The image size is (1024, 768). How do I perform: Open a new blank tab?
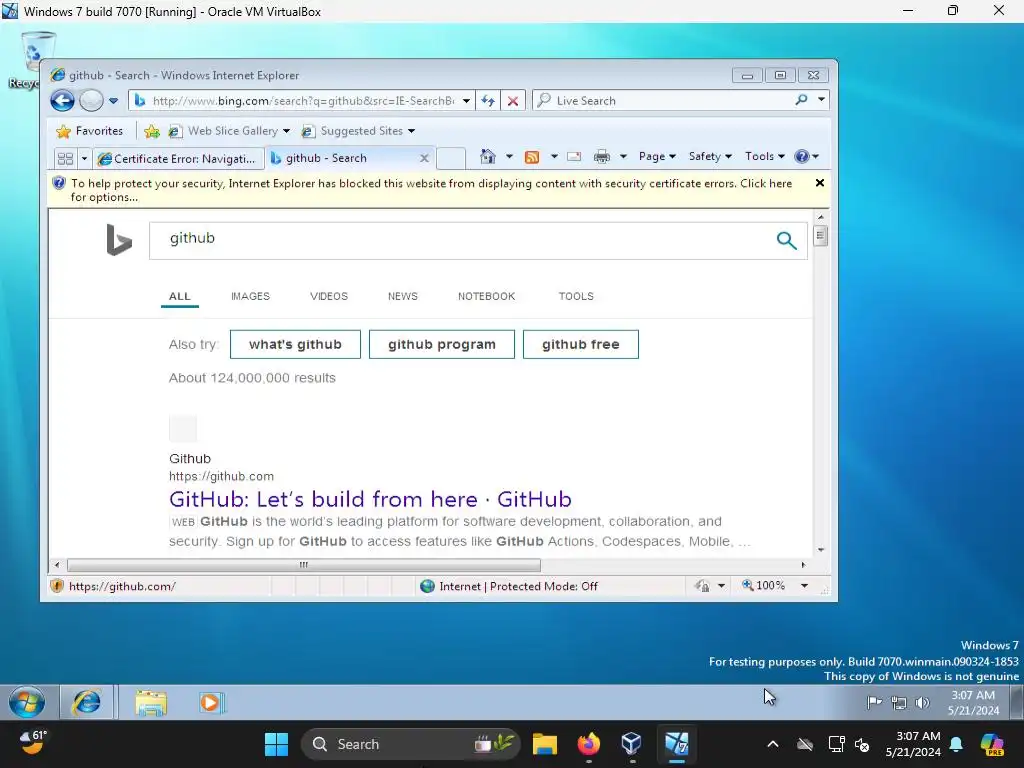click(x=451, y=158)
